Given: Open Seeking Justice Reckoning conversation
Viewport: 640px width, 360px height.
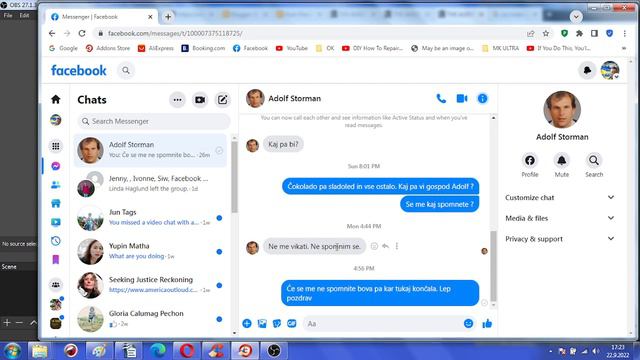Looking at the screenshot, I should click(x=150, y=285).
